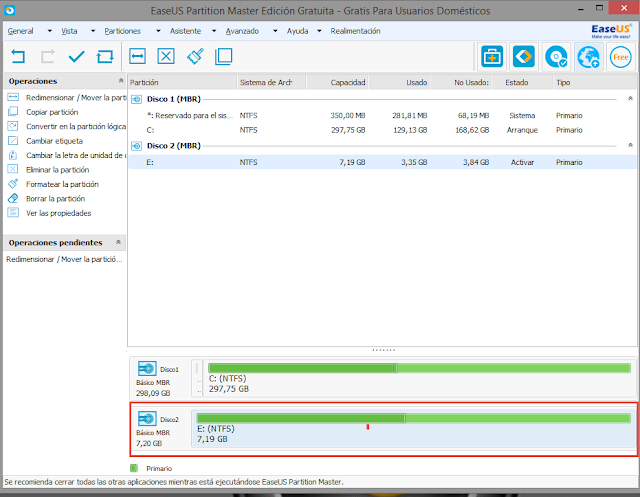Viewport: 640px width, 497px height.
Task: Refresh disk information using toolbar icon
Action: (x=105, y=56)
